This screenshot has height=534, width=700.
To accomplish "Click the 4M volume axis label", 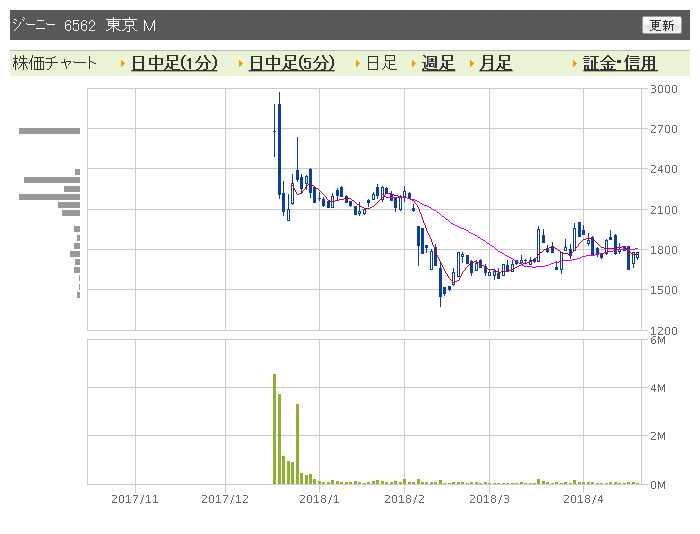I will point(658,388).
